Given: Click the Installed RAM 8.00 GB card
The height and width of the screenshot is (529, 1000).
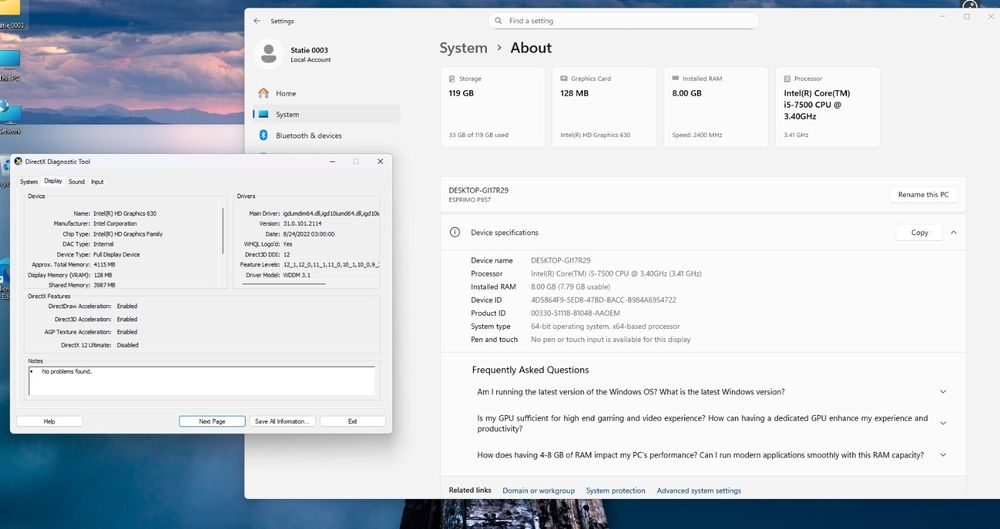Looking at the screenshot, I should pos(716,107).
